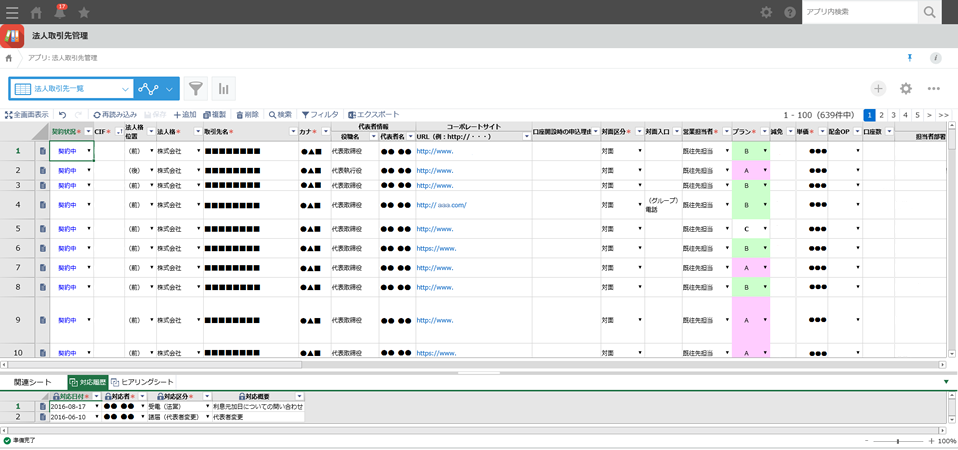958x450 pixels.
Task: Click the funnel filter icon button
Action: coord(196,89)
